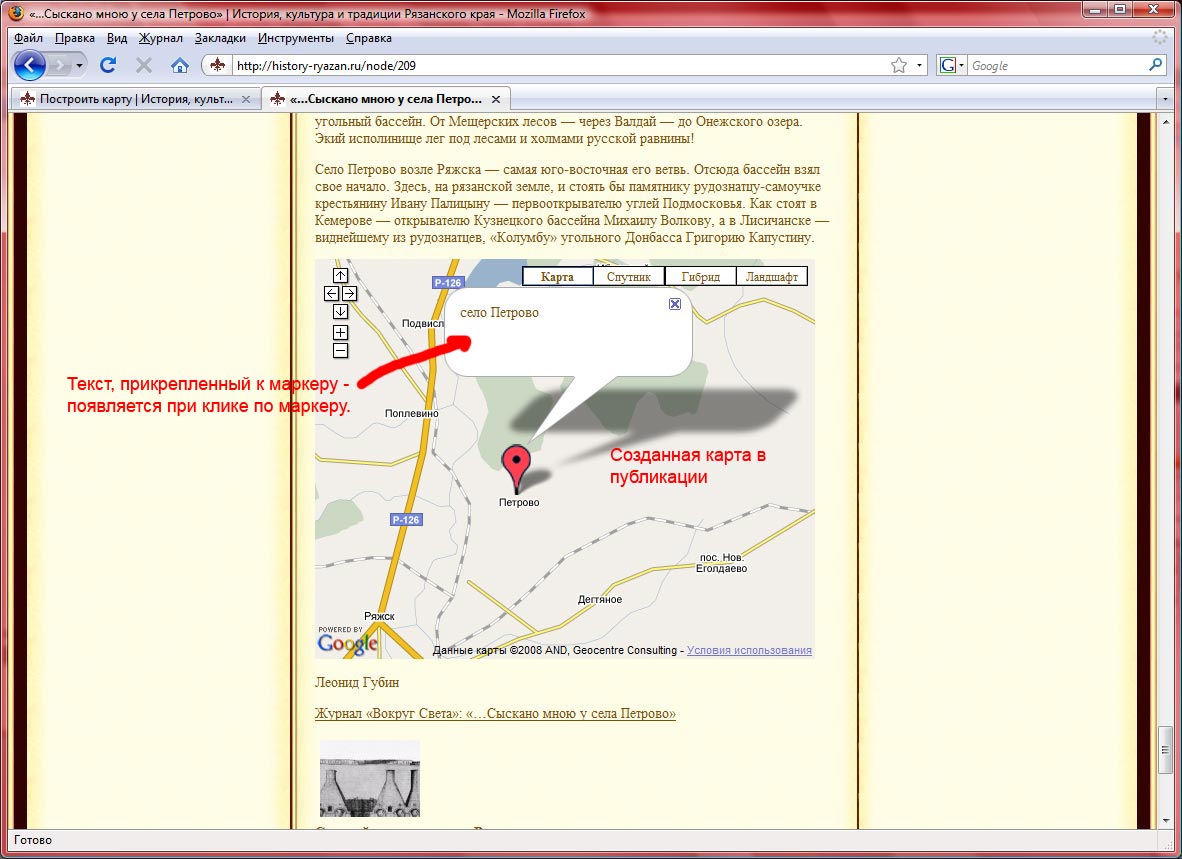The image size is (1182, 859).
Task: Click the Ряжск label on the map
Action: tap(379, 616)
